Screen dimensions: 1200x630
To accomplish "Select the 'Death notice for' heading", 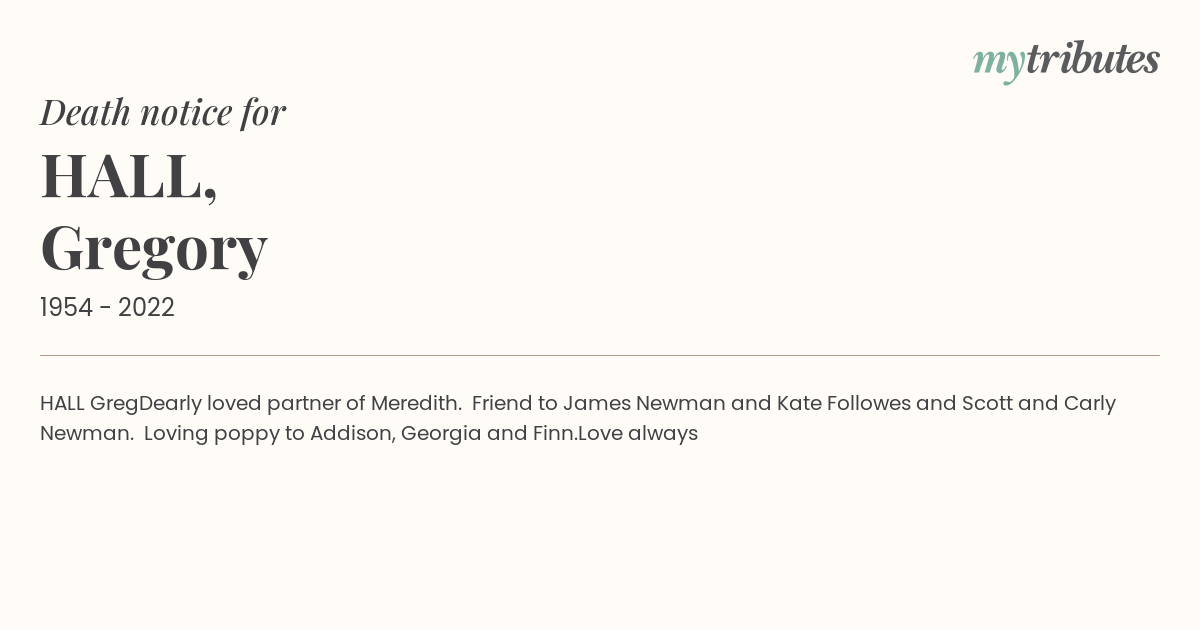I will pyautogui.click(x=163, y=113).
